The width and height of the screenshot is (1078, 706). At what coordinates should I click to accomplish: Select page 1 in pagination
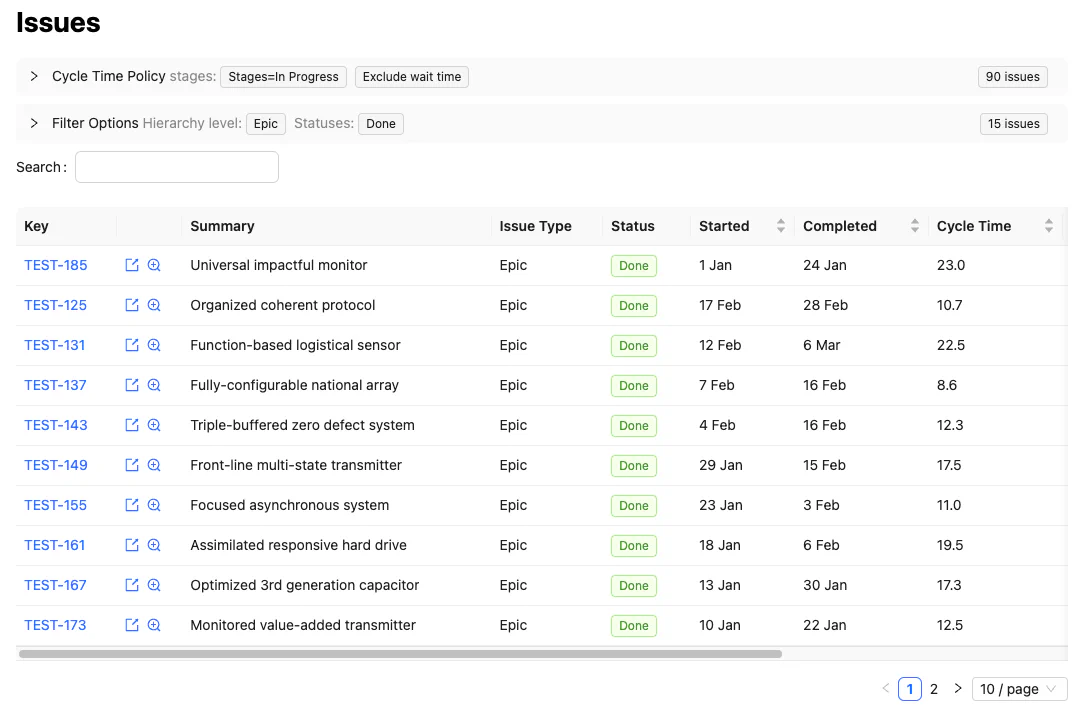(x=910, y=689)
